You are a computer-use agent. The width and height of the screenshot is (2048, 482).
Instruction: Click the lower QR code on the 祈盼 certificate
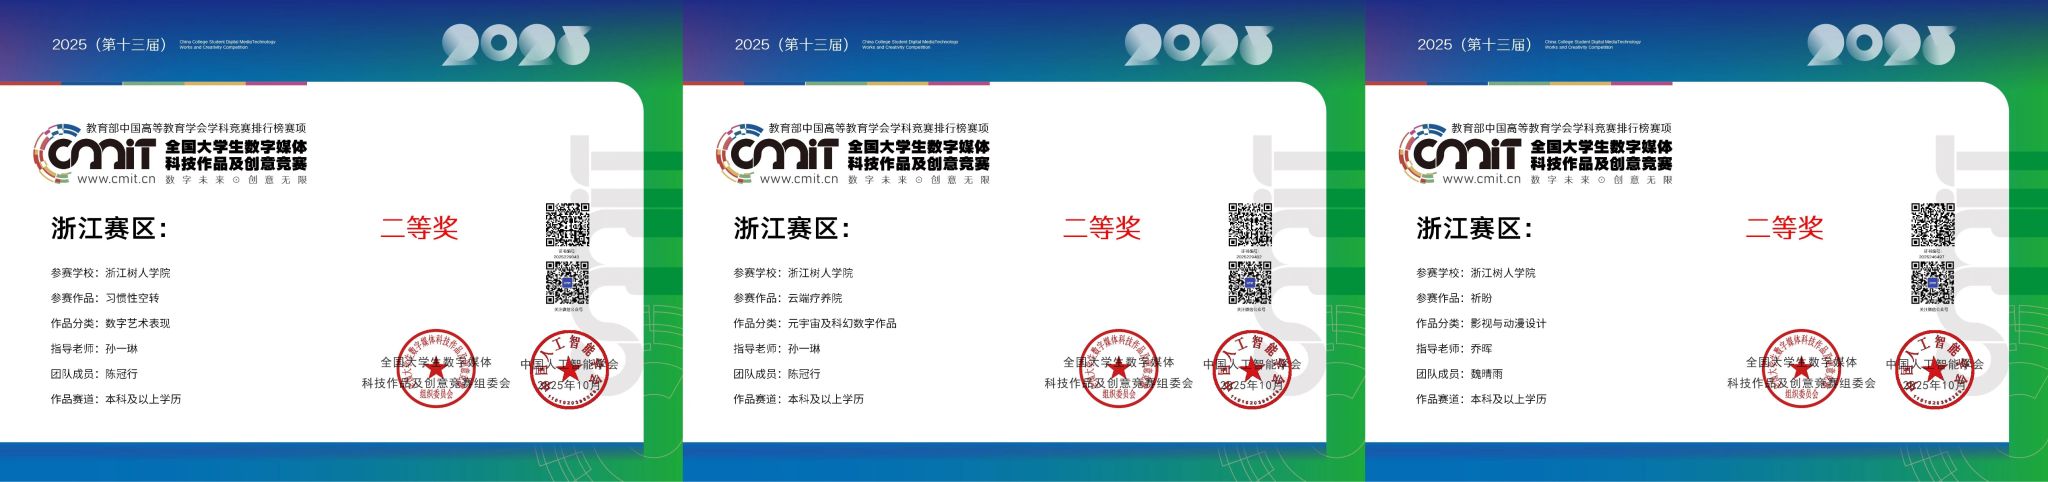click(x=1933, y=283)
